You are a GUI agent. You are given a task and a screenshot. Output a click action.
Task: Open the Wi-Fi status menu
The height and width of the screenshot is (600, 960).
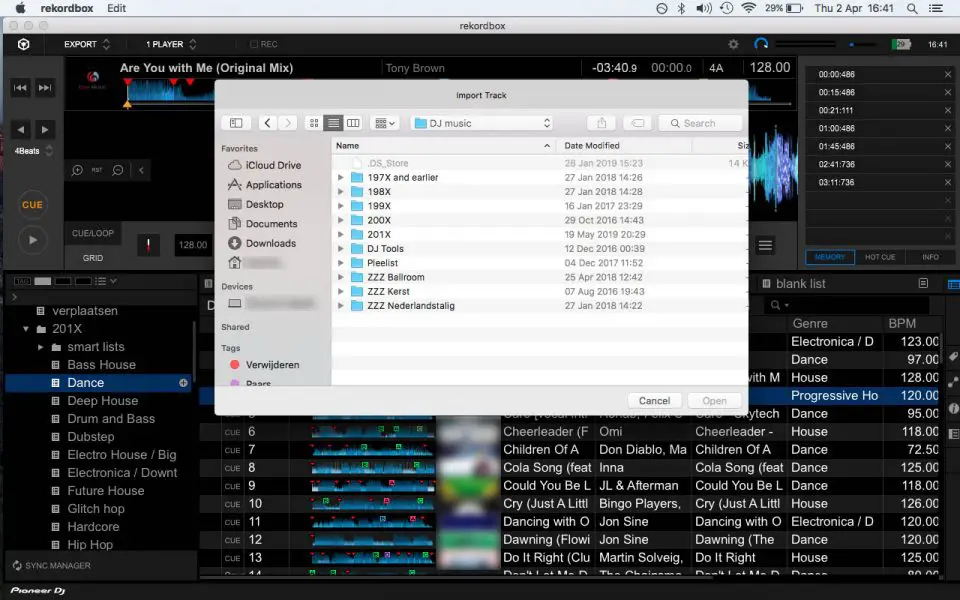(748, 8)
